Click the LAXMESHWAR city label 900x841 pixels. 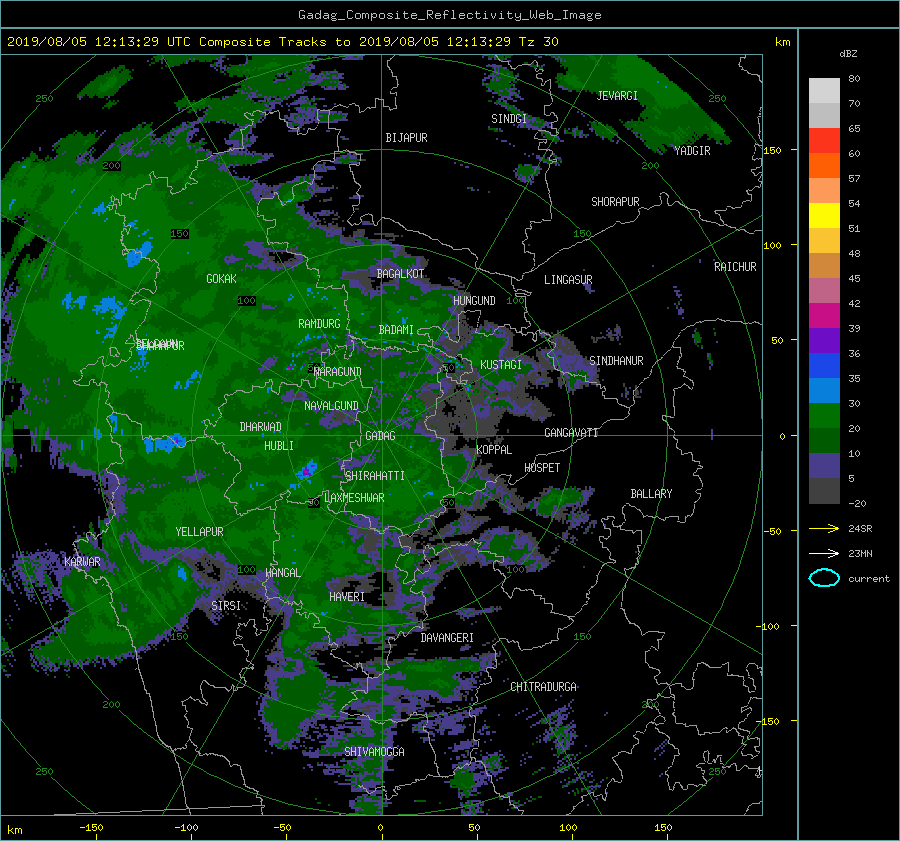pyautogui.click(x=354, y=498)
